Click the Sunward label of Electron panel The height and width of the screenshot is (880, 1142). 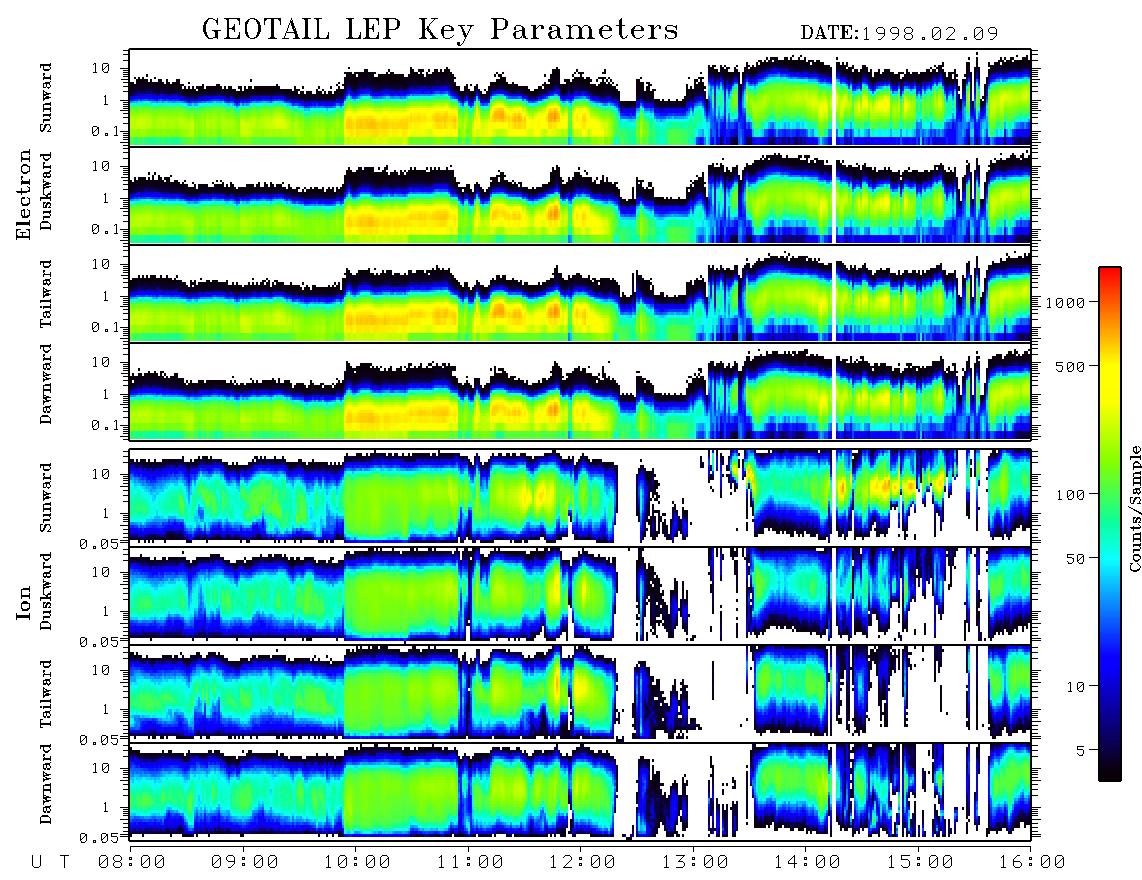(x=46, y=97)
